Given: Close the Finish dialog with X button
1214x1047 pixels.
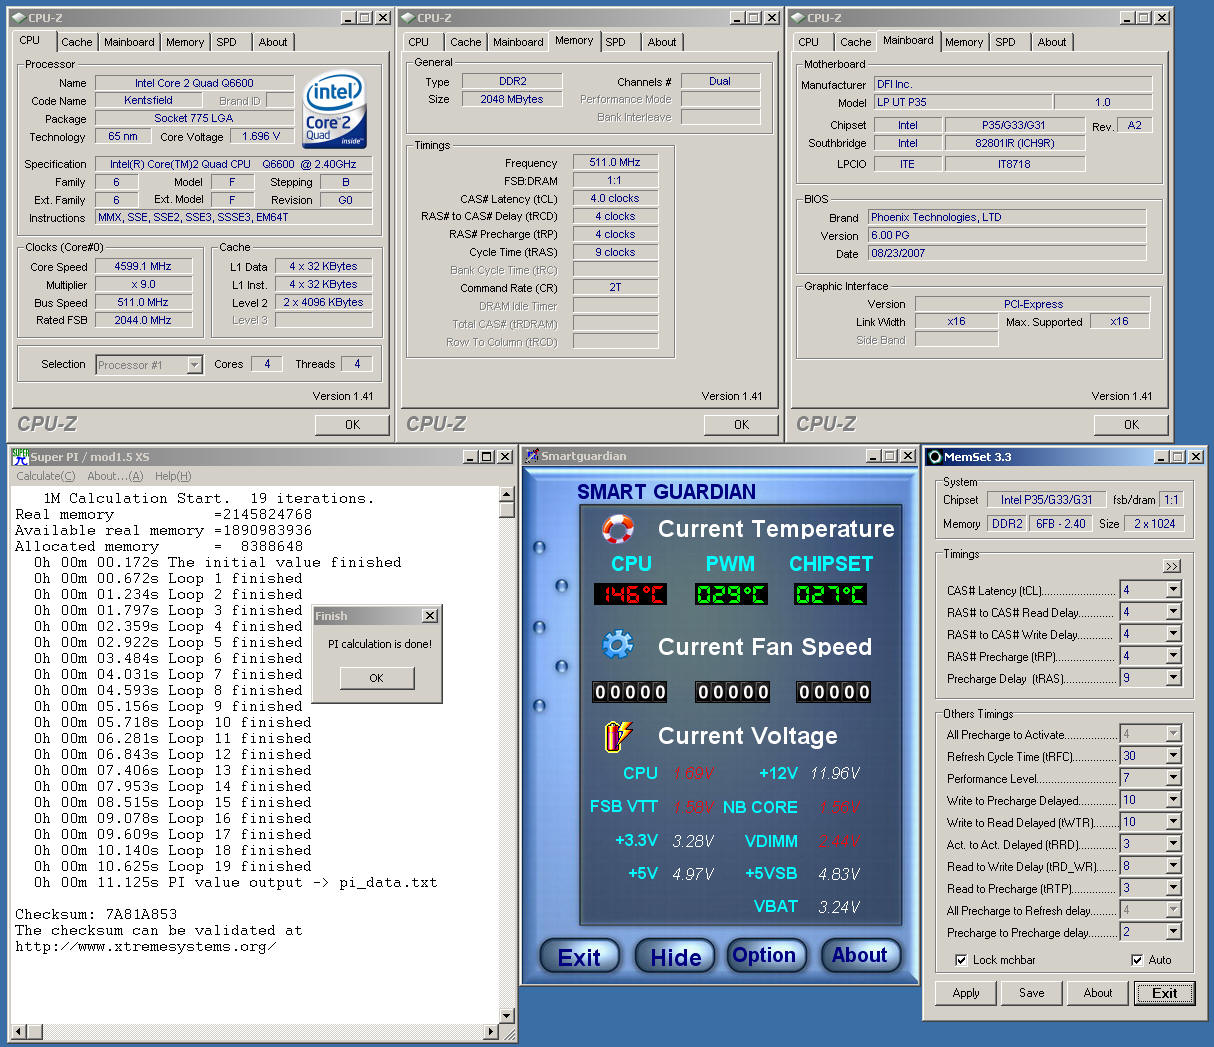Looking at the screenshot, I should click(429, 616).
